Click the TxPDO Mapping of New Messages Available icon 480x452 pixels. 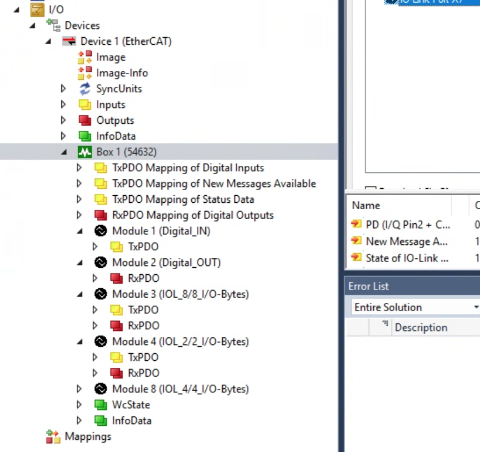tap(101, 183)
